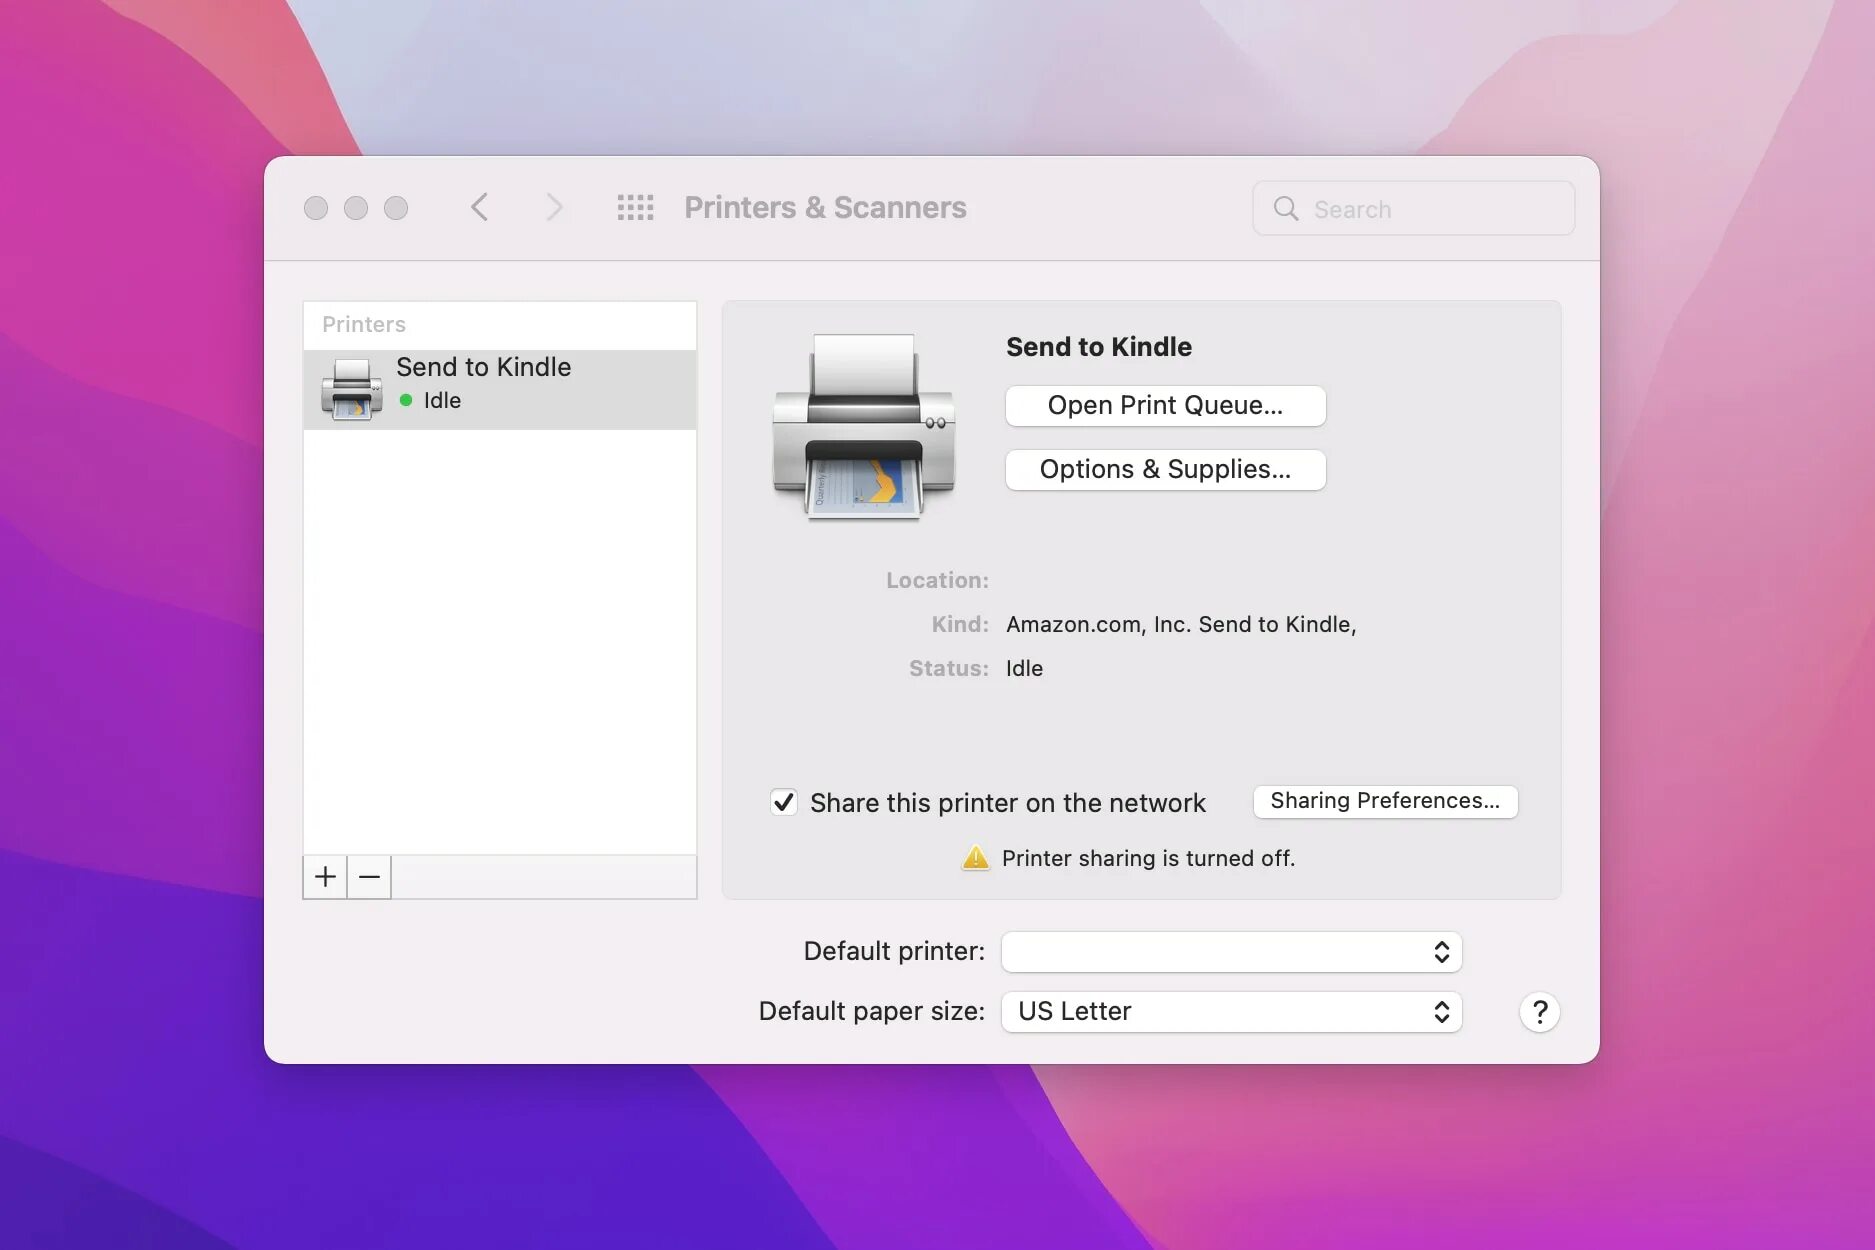Go forward with the right chevron arrow

(x=555, y=208)
